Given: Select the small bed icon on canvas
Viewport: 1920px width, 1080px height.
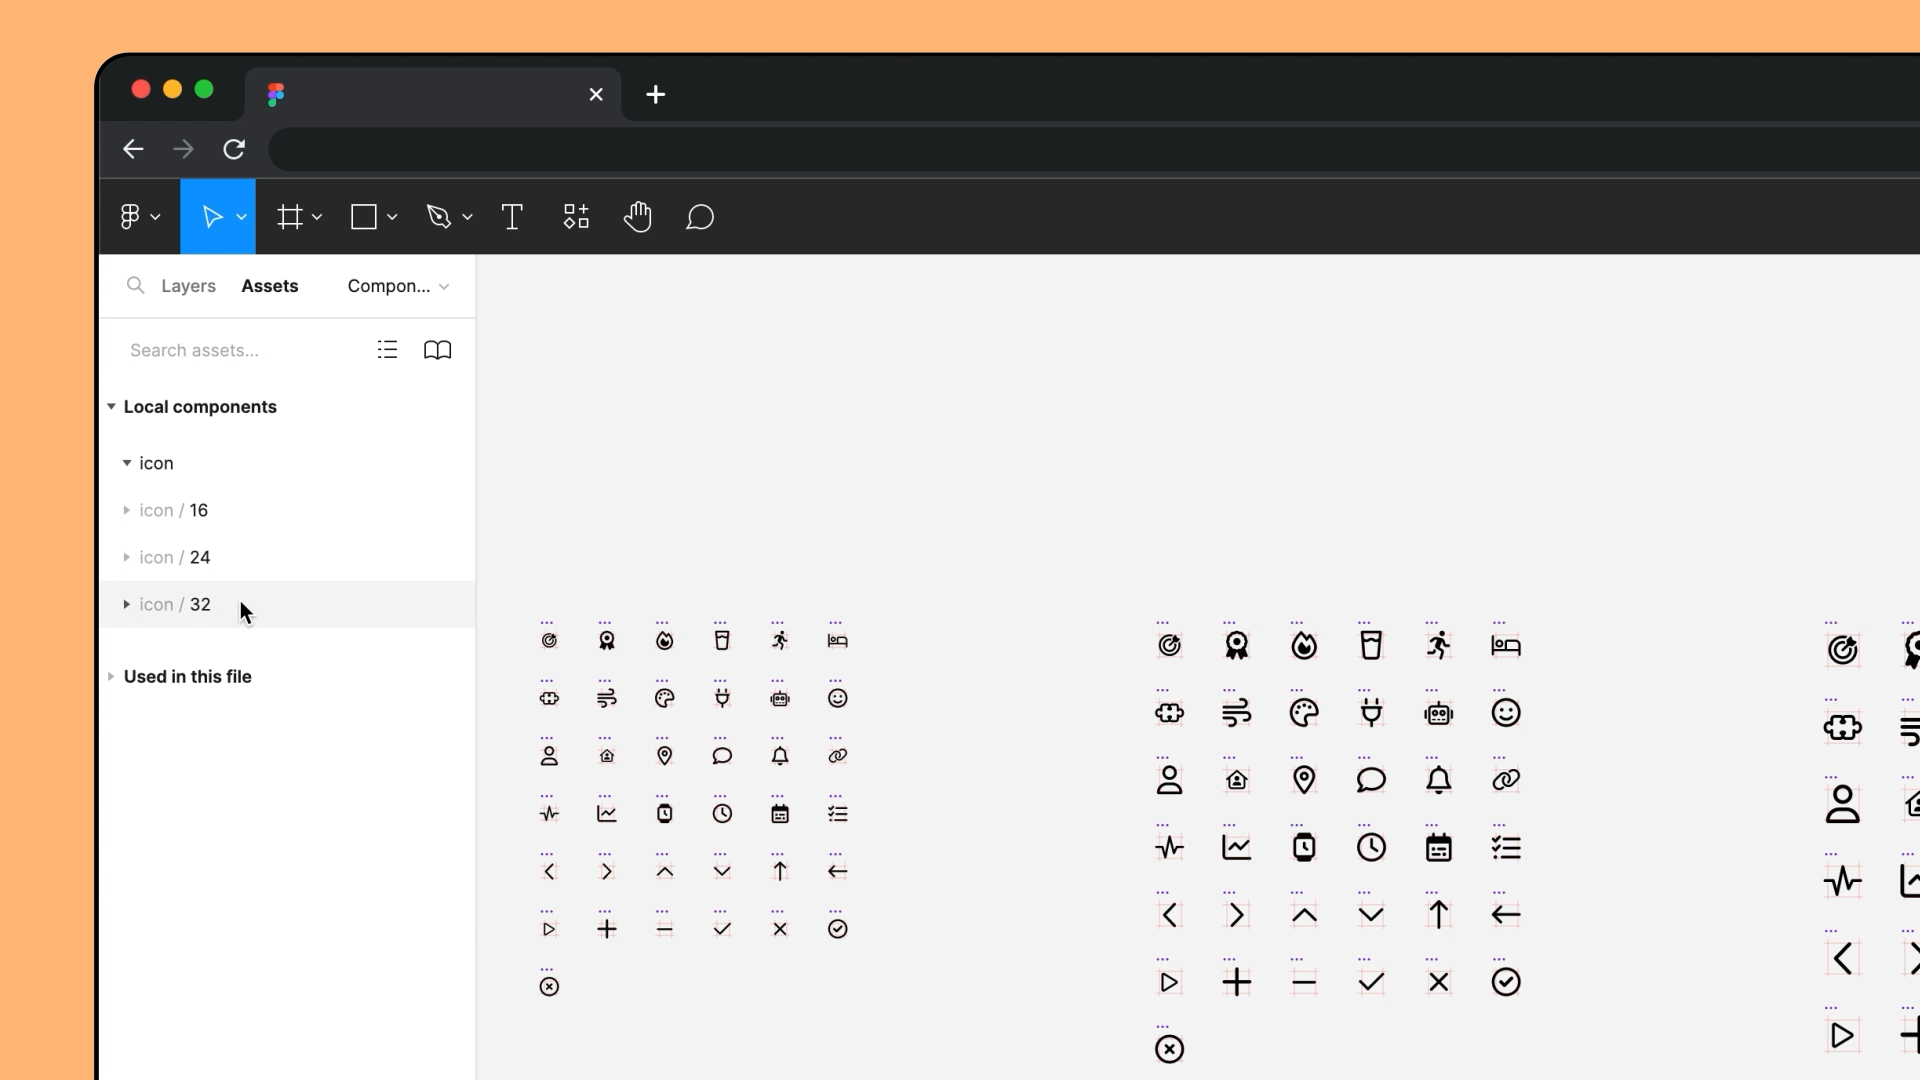Looking at the screenshot, I should [x=838, y=641].
